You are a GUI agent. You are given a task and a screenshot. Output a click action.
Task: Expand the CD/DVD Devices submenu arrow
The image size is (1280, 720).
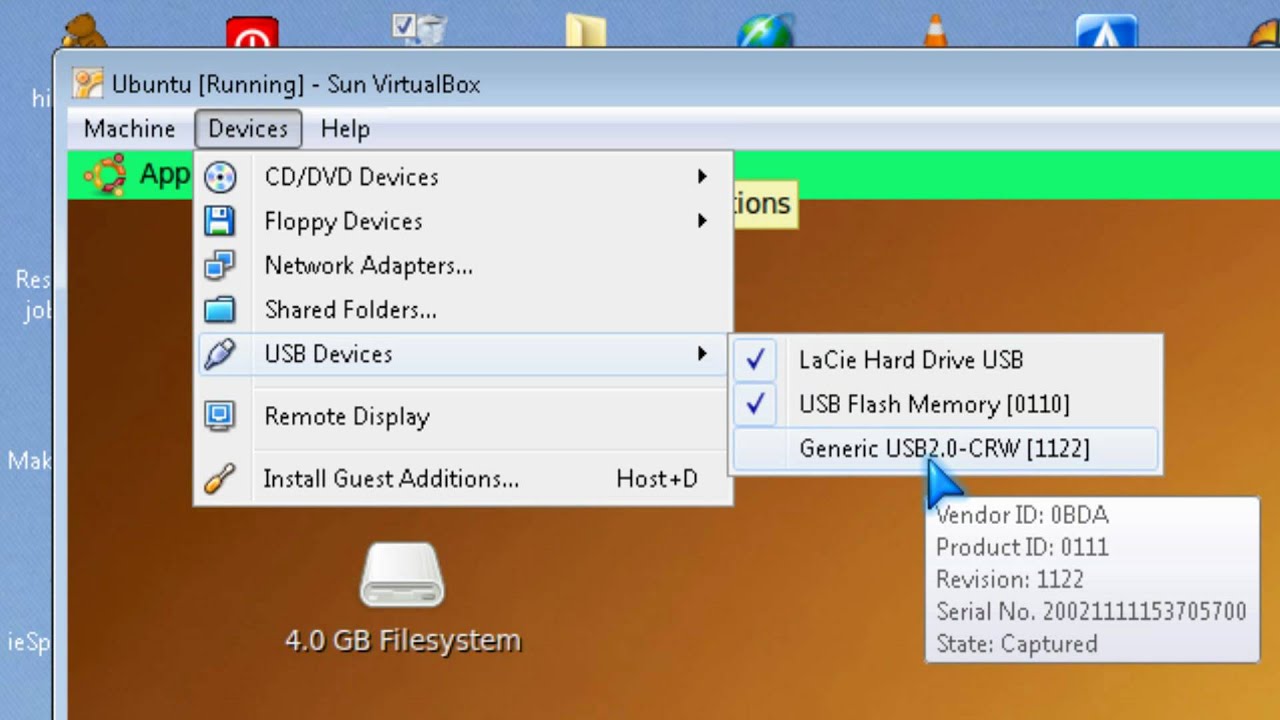click(702, 177)
